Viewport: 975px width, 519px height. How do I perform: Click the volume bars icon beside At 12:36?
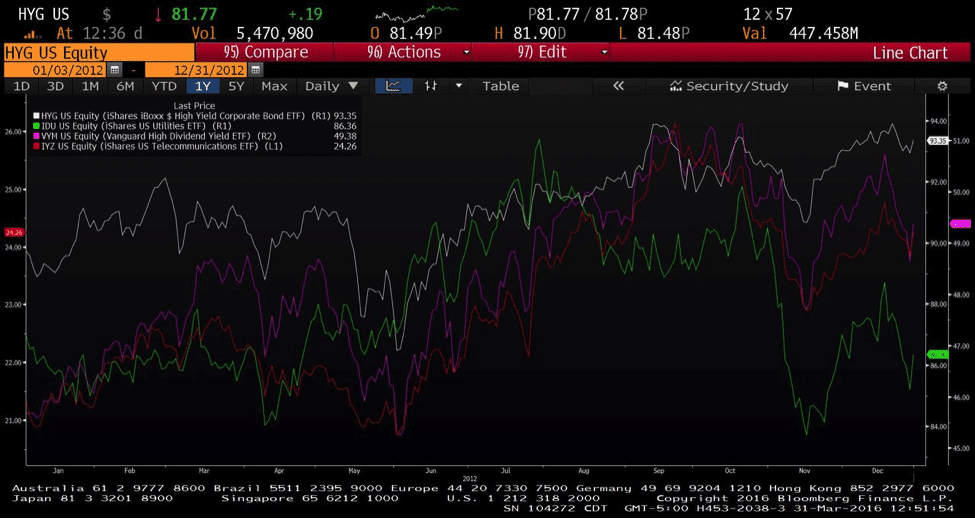(x=33, y=34)
